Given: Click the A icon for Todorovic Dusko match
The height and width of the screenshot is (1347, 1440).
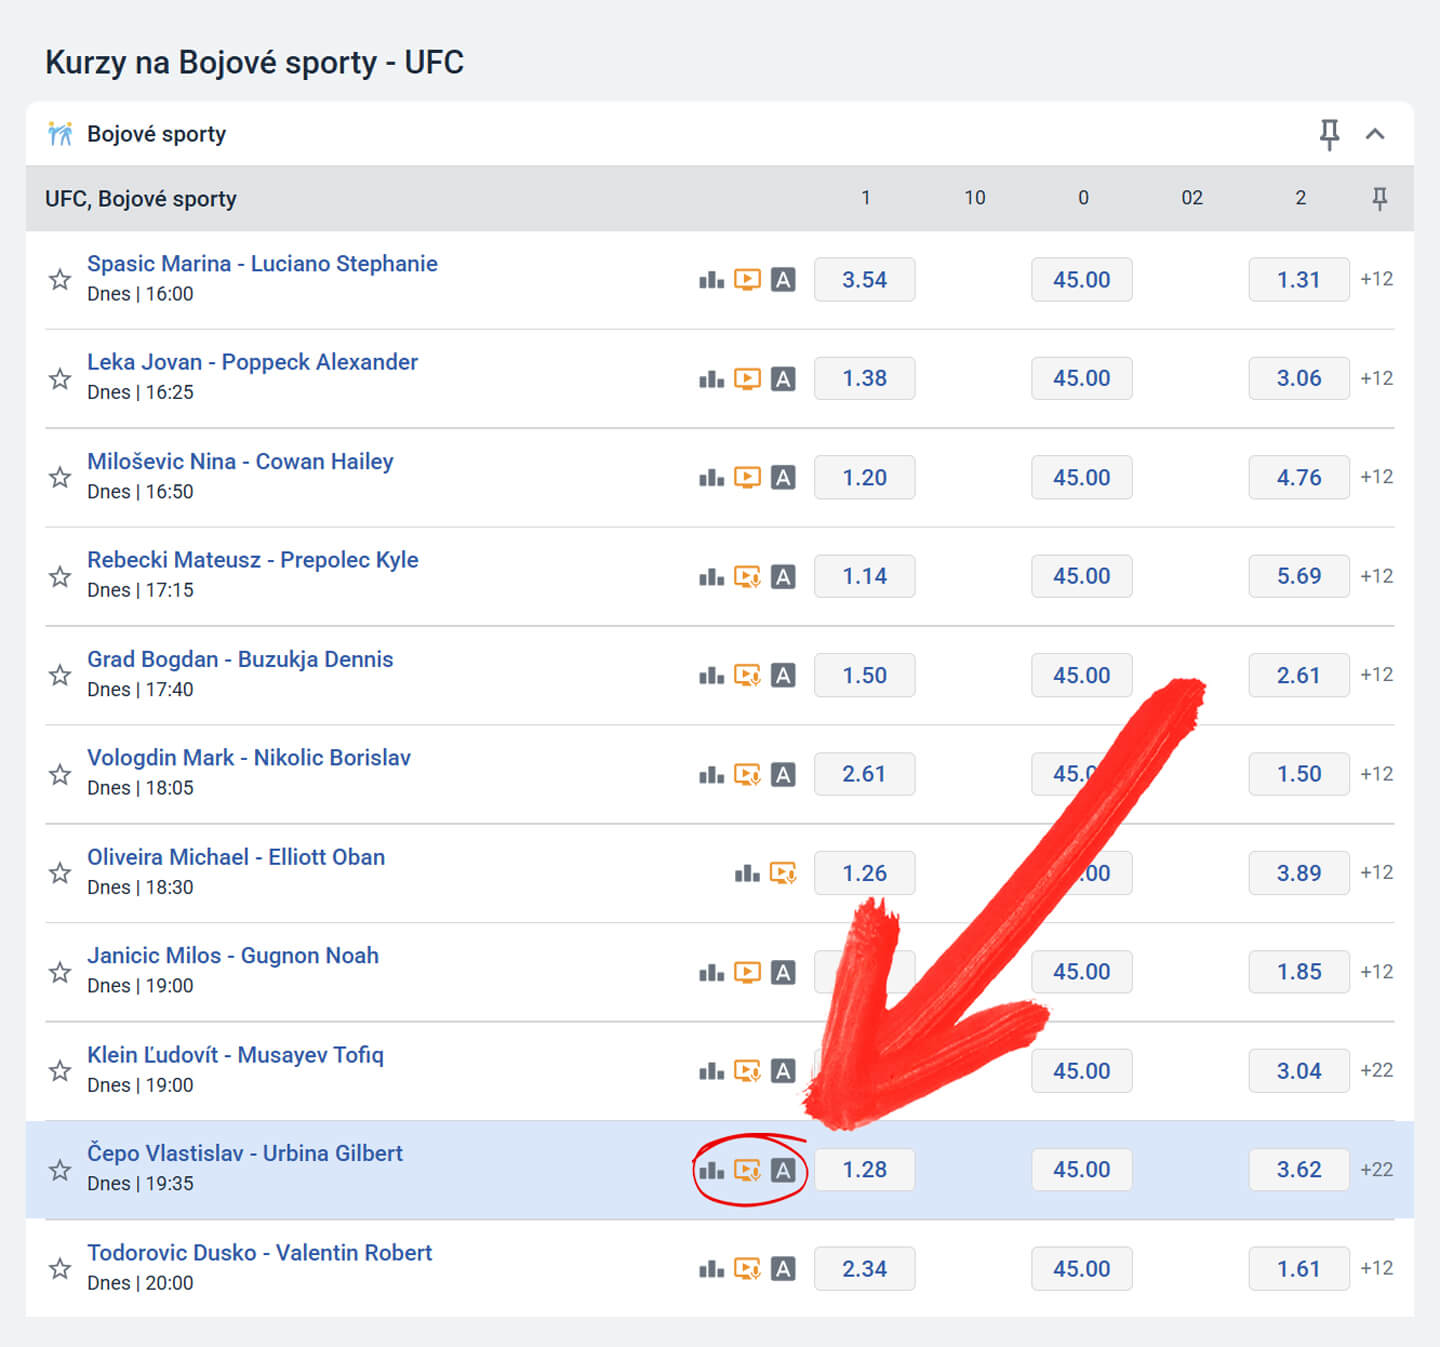Looking at the screenshot, I should tap(784, 1269).
